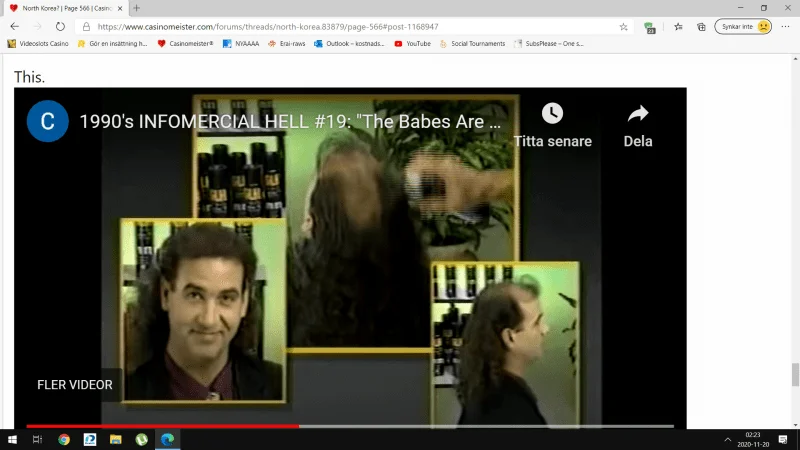Open Task View in the taskbar
This screenshot has height=450, width=800.
37,439
